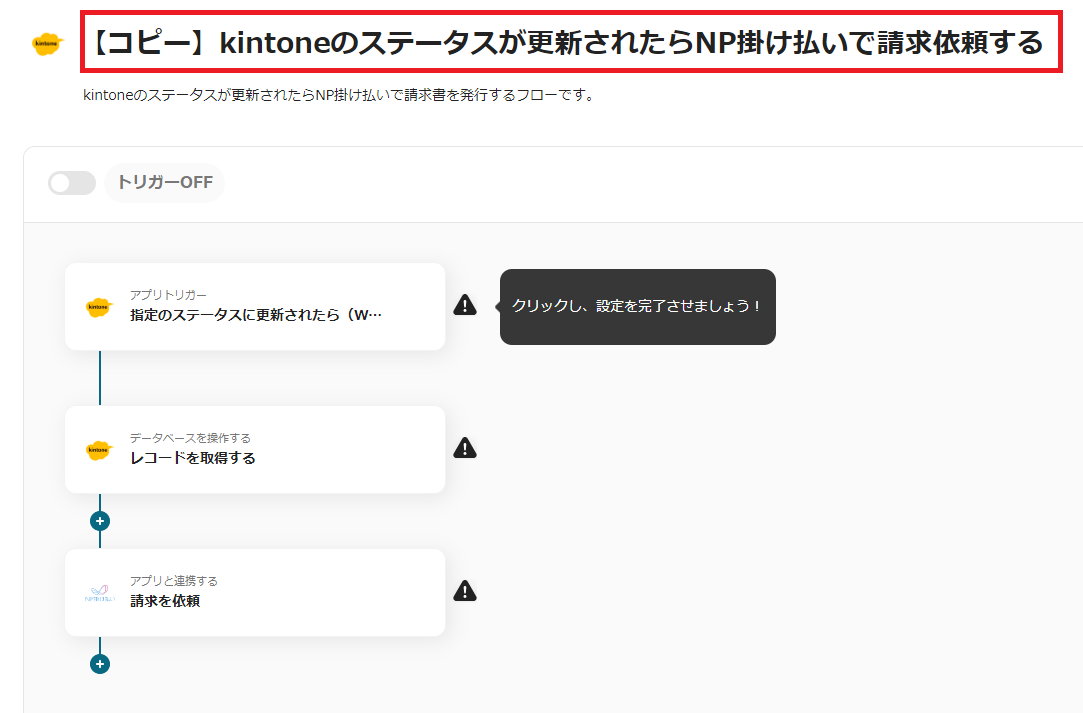
Task: Click the plus icon between レコードを取得する and 請求を依頼
Action: (99, 520)
